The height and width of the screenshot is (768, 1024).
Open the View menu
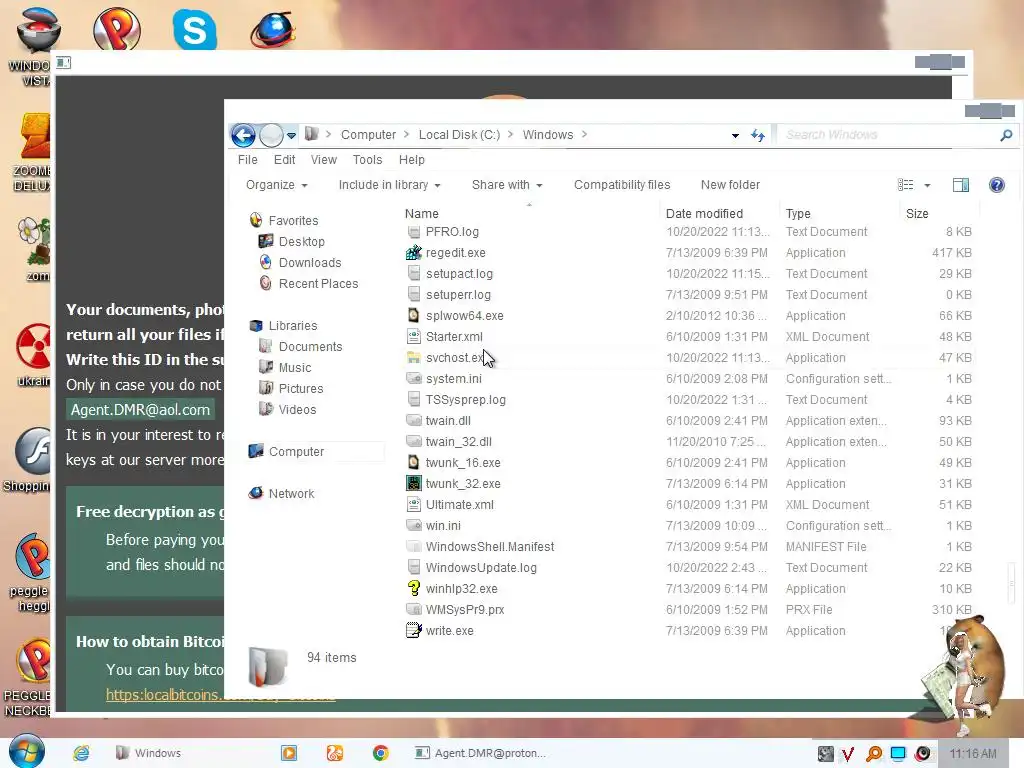coord(323,160)
